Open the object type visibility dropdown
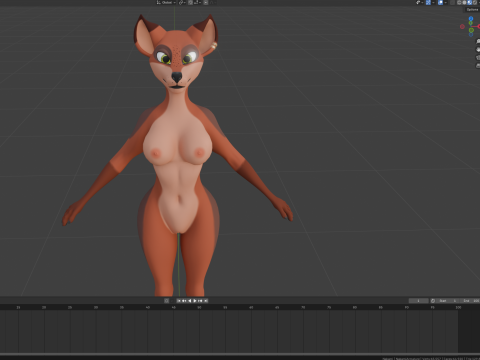Image resolution: width=480 pixels, height=360 pixels. point(420,2)
